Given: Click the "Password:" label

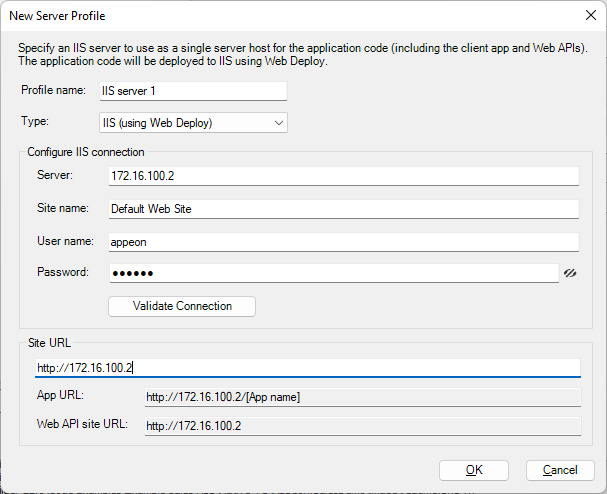Looking at the screenshot, I should point(63,272).
